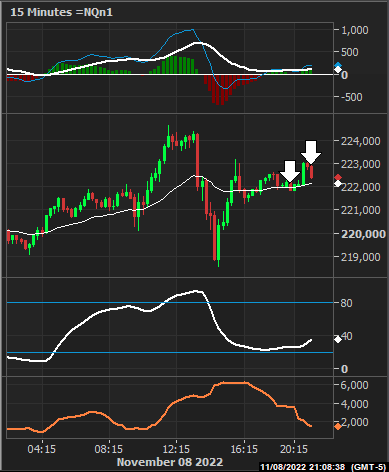Click the 219,000 price axis label
389x472 pixels.
click(360, 257)
